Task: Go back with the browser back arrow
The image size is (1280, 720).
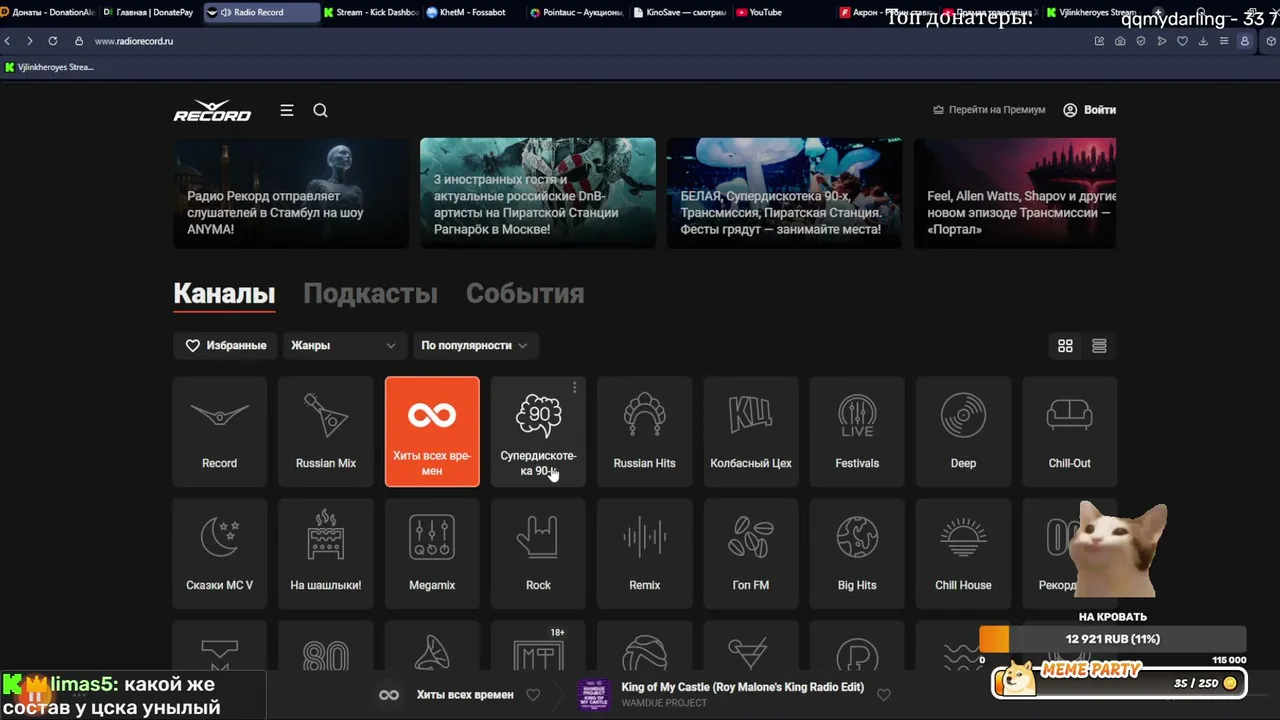Action: click(8, 41)
